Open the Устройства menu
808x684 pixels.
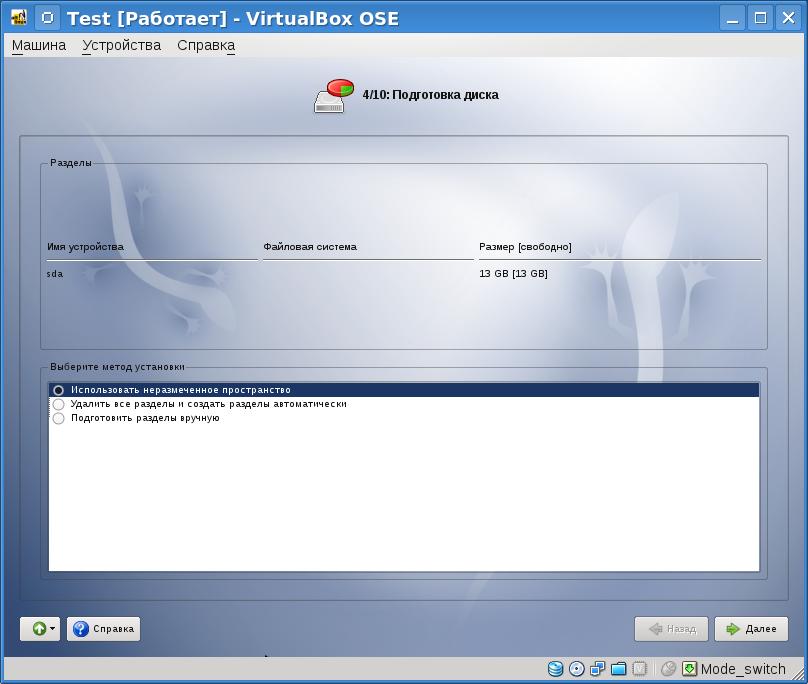[121, 45]
